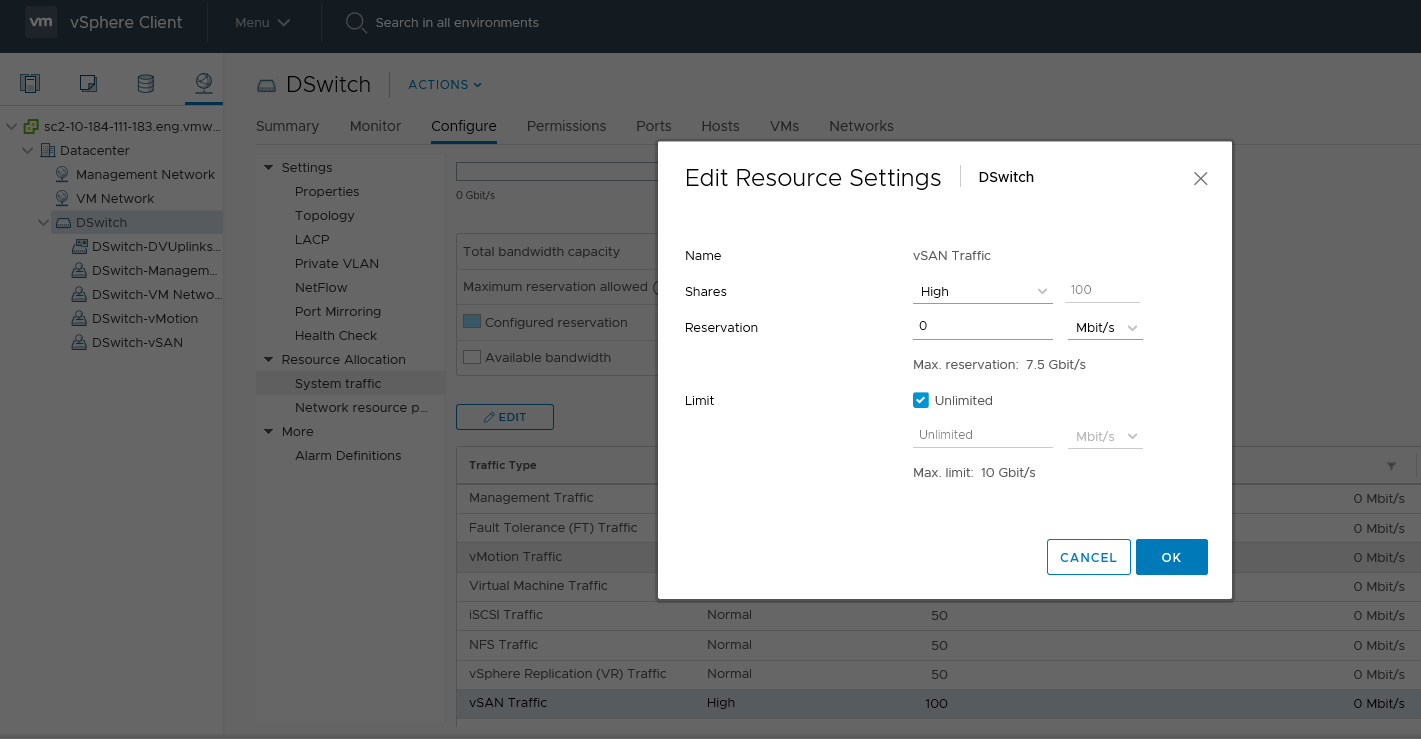The height and width of the screenshot is (739, 1421).
Task: Open the Reservation unit Mbit/s dropdown
Action: (x=1105, y=327)
